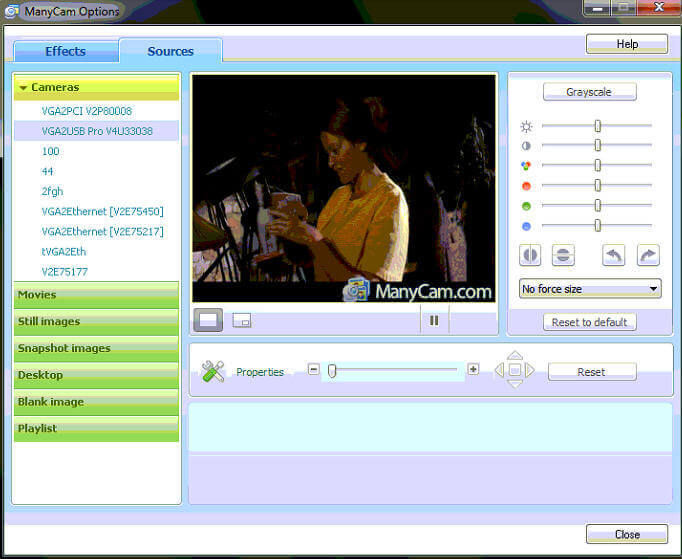682x559 pixels.
Task: Flip the video horizontally with mirror icon
Action: [530, 255]
